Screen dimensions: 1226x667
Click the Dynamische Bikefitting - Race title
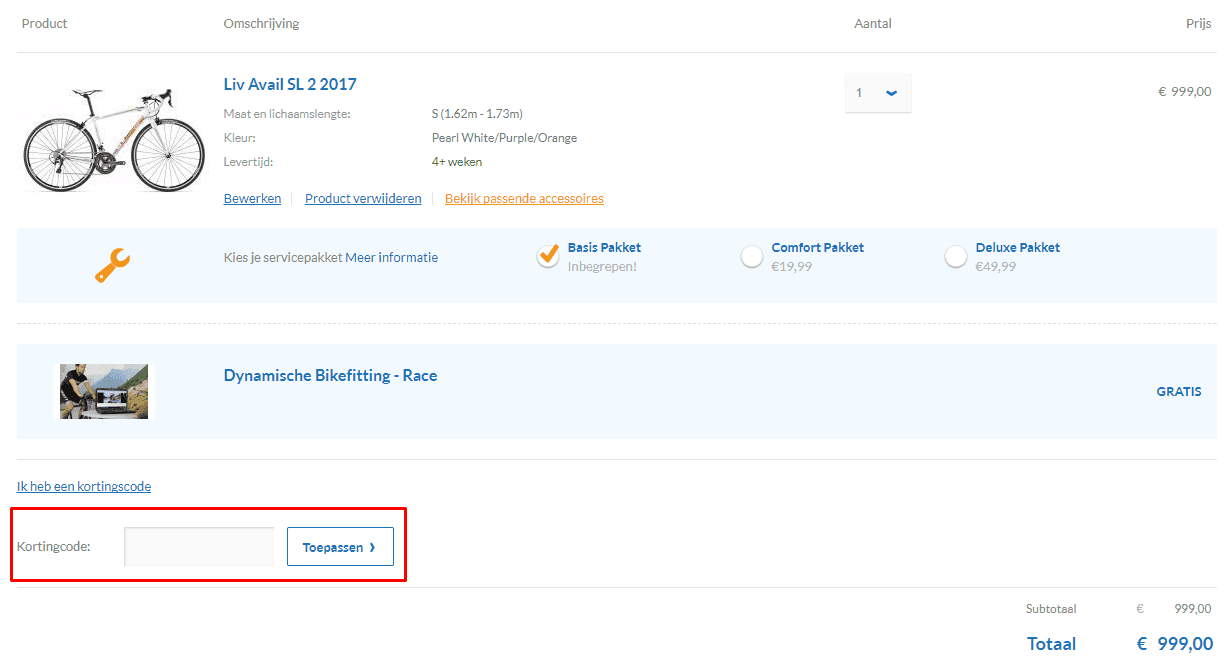[330, 376]
